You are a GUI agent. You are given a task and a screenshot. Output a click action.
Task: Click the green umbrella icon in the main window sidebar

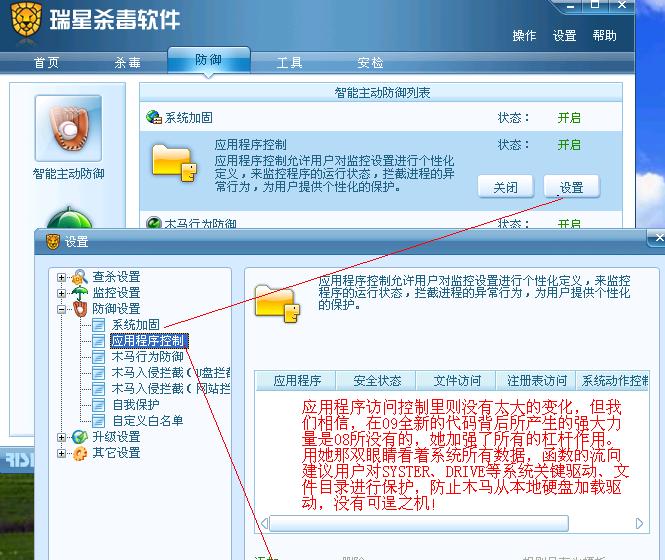69,217
